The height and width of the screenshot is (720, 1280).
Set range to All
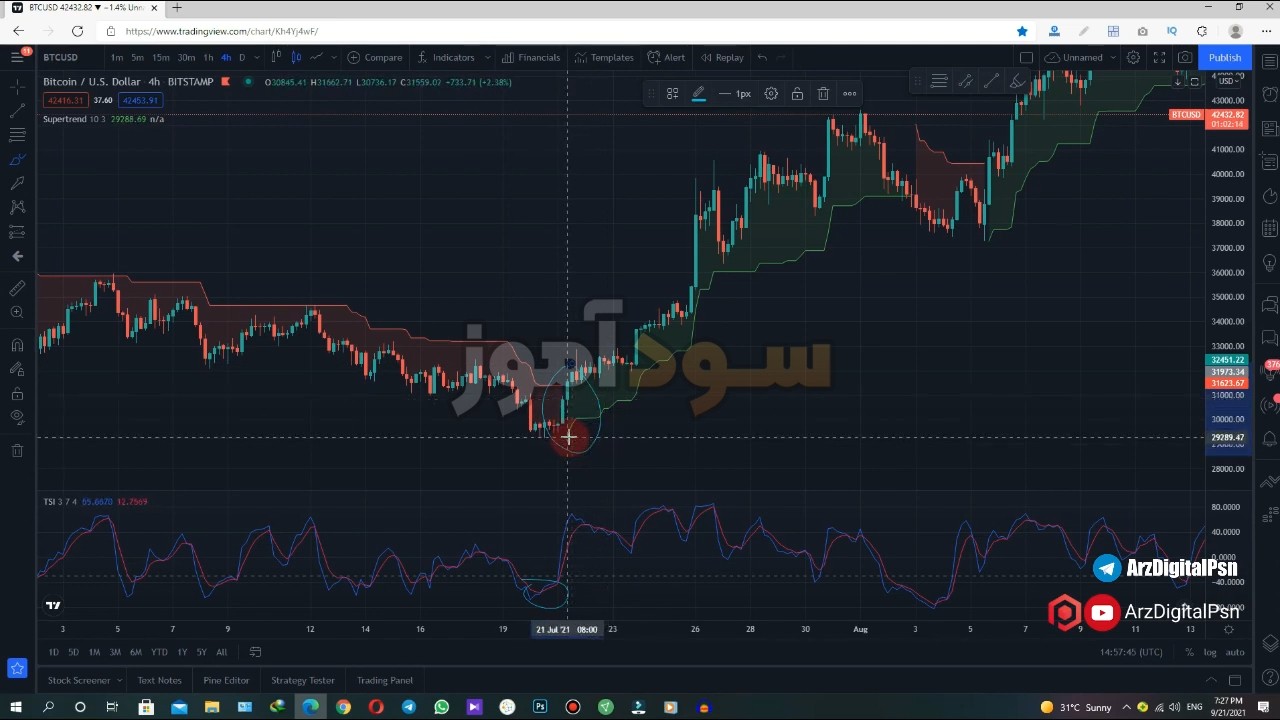point(221,652)
